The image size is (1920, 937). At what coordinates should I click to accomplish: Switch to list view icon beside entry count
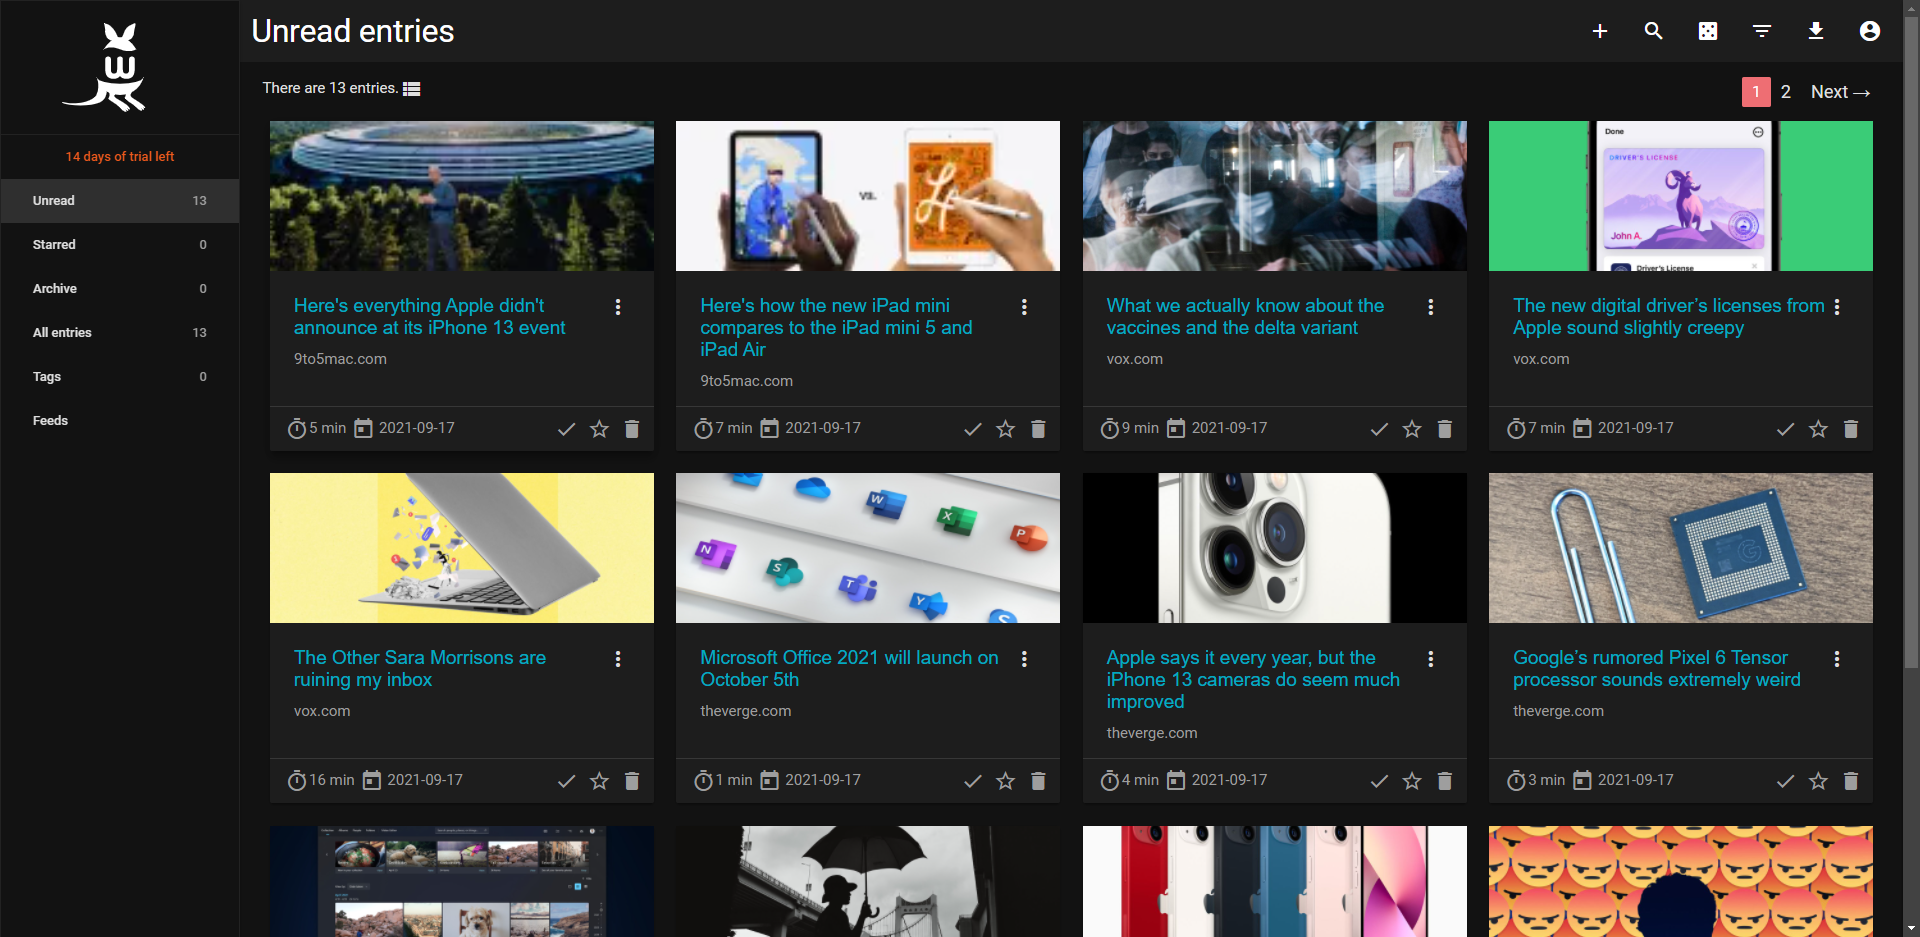point(411,89)
